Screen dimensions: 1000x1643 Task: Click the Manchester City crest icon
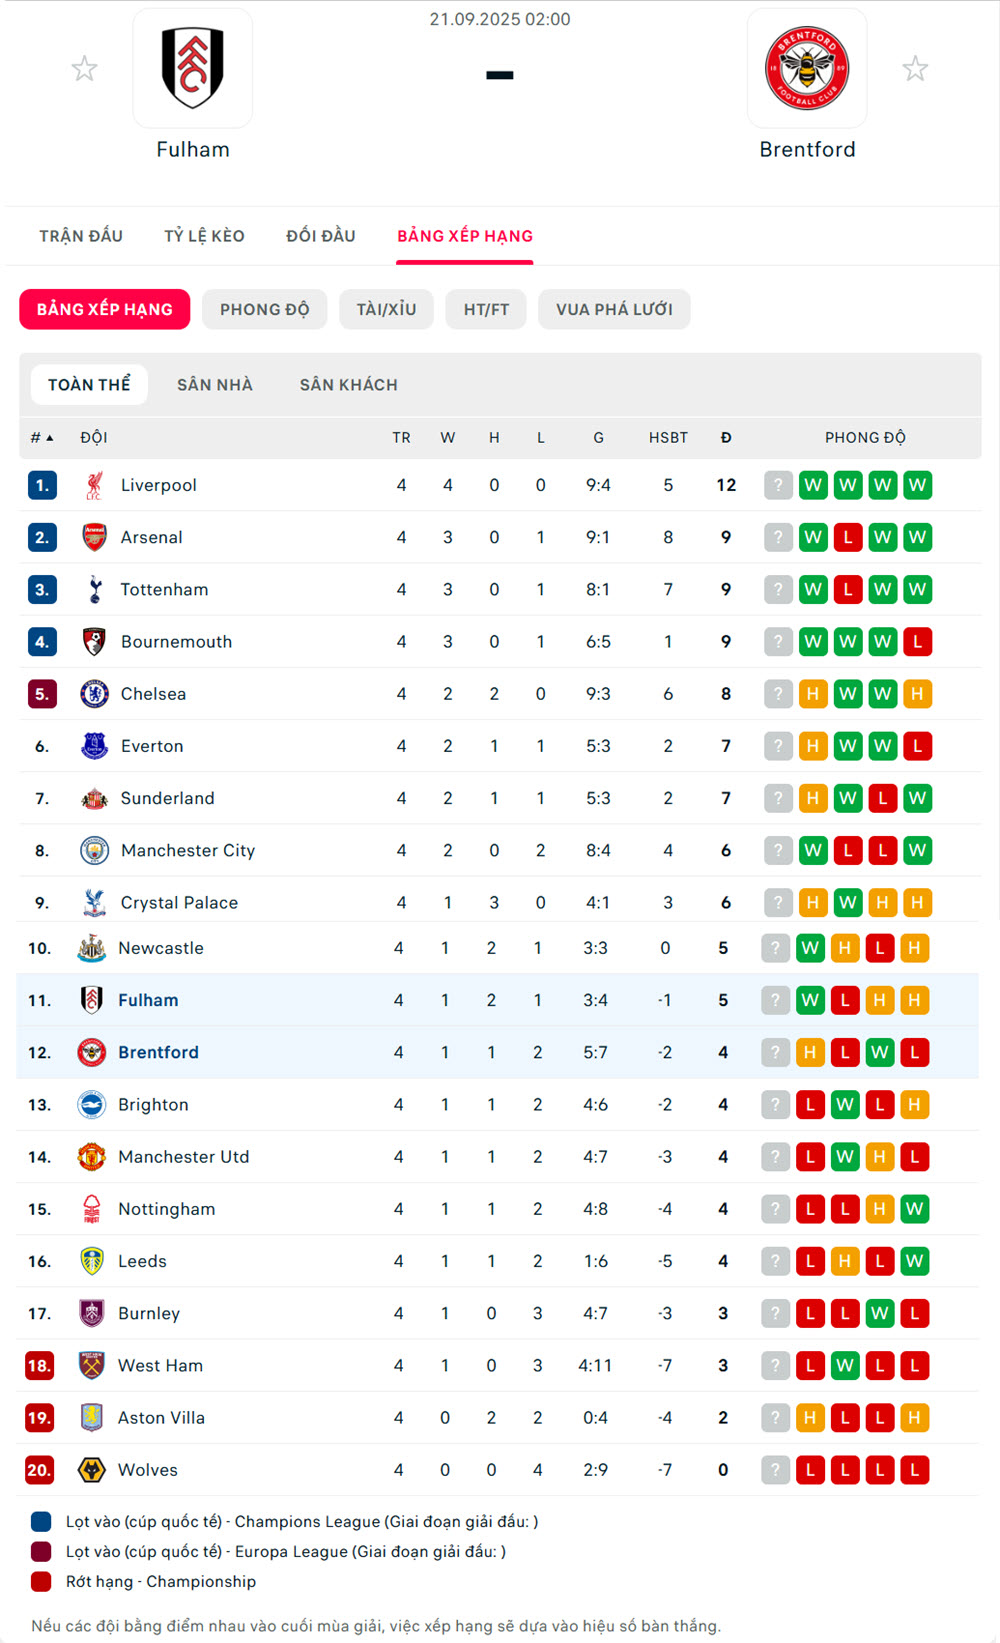(x=94, y=850)
